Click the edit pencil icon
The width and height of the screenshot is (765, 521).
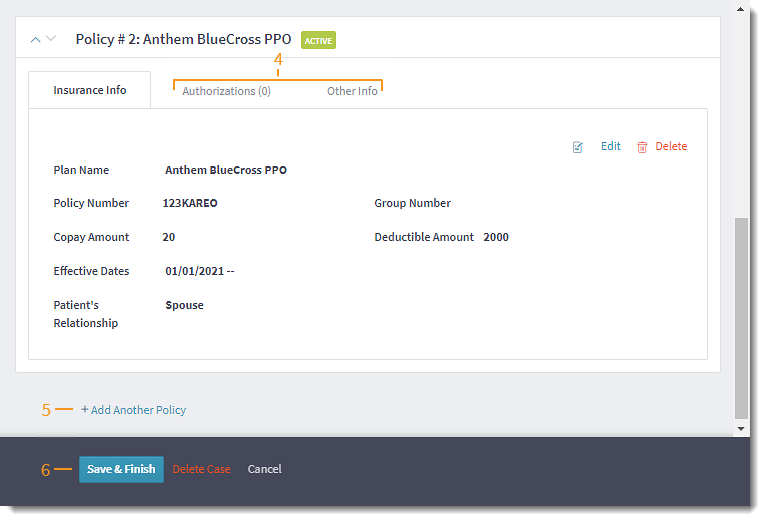577,147
